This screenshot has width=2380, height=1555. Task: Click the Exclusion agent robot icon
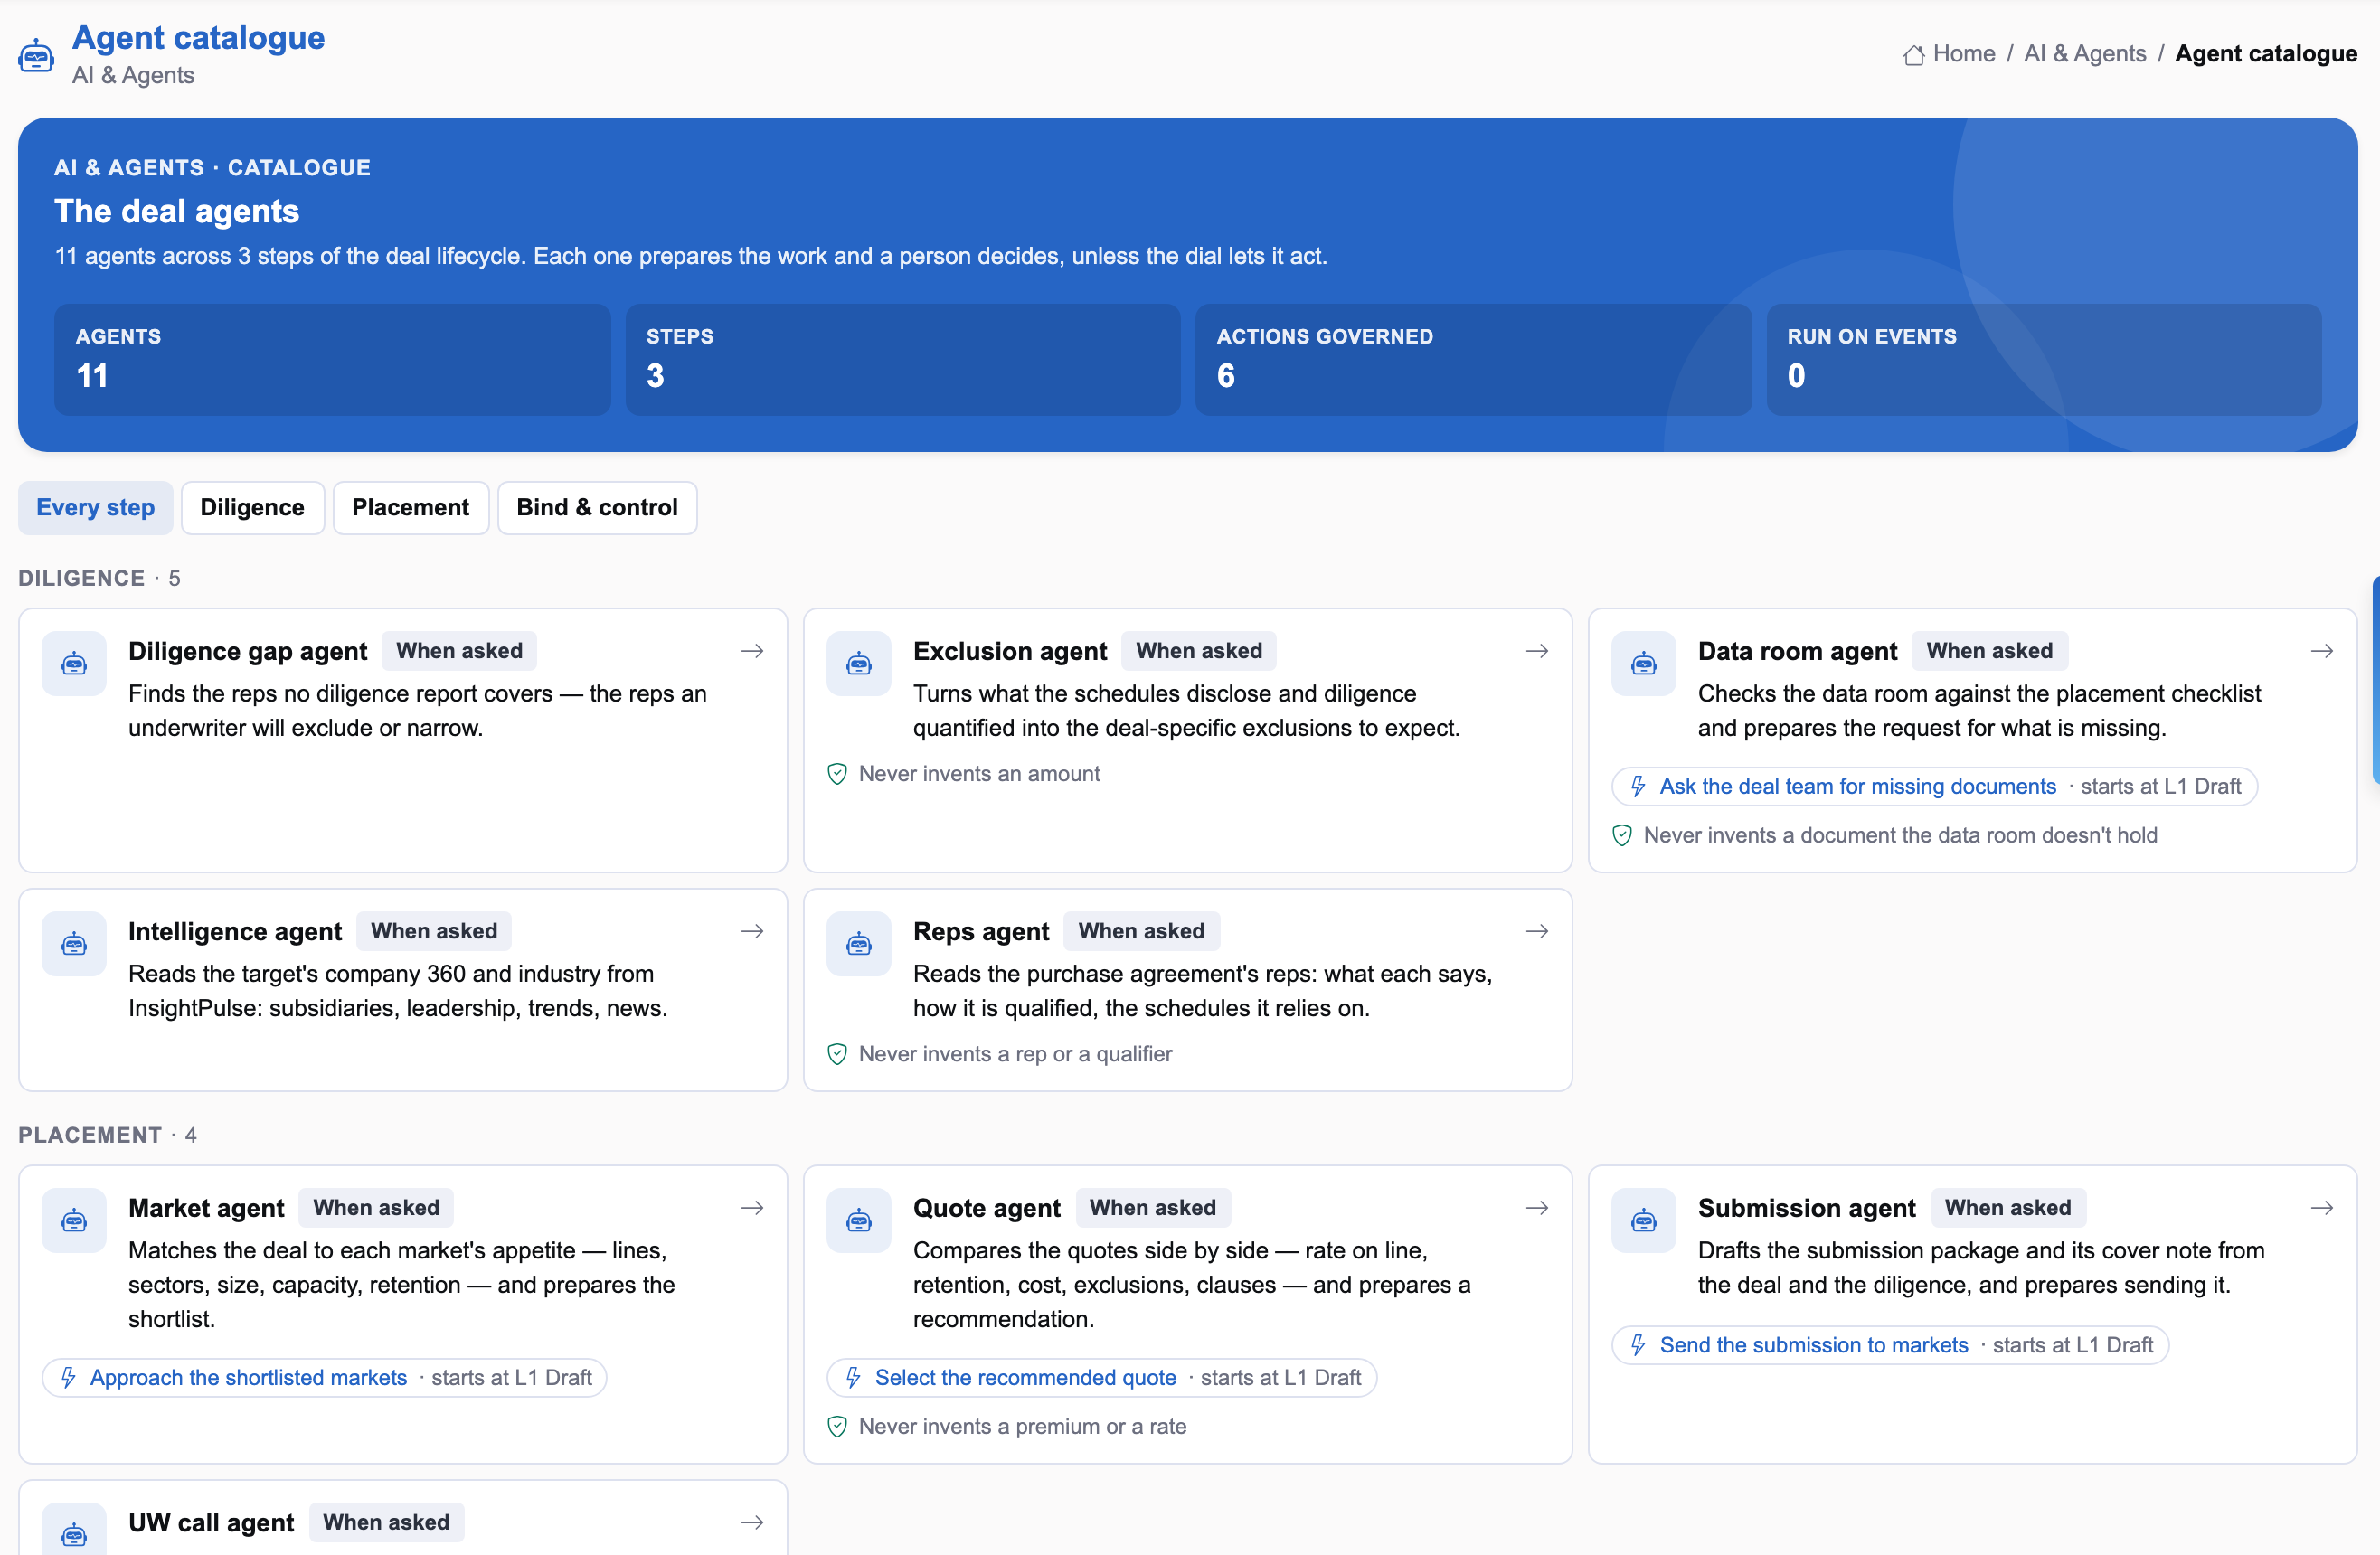[858, 663]
